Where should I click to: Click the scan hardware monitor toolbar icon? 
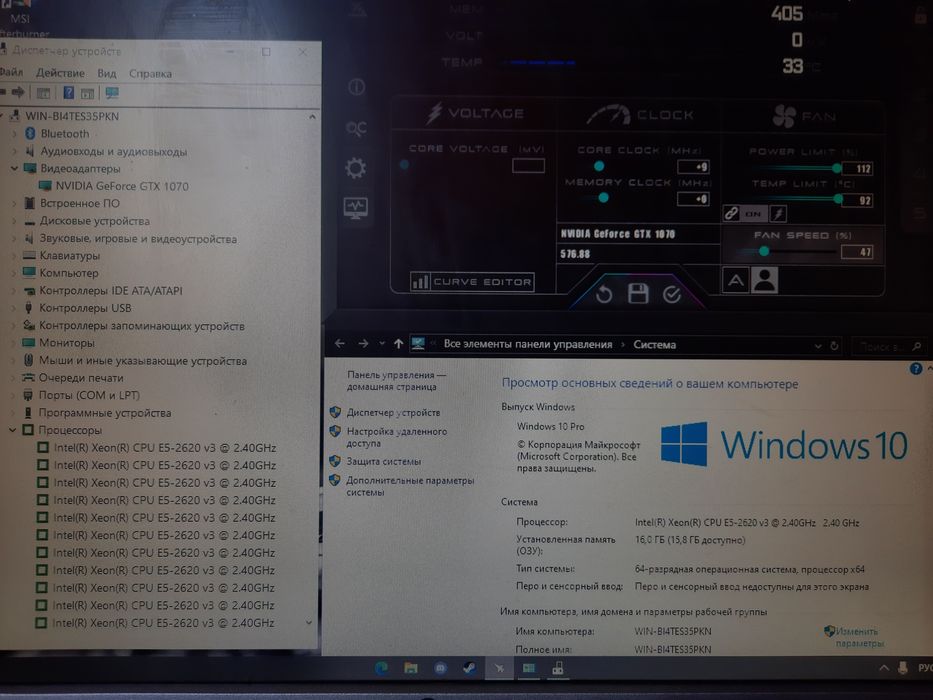111,93
